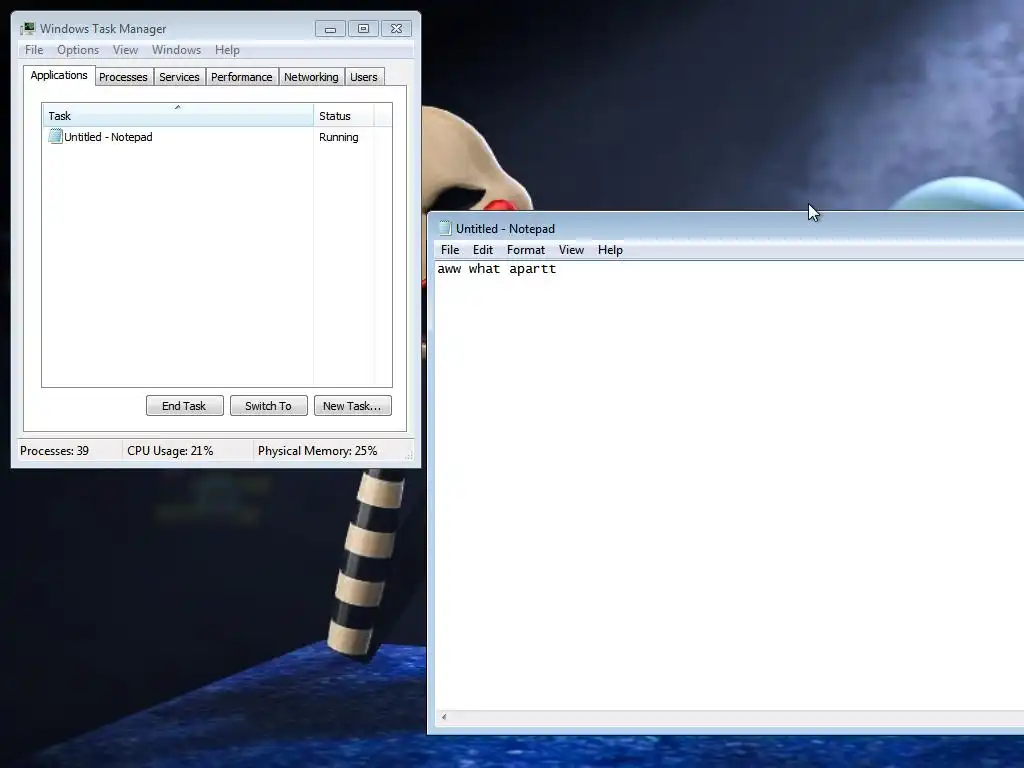Maximize the Windows Task Manager window
Image resolution: width=1024 pixels, height=768 pixels.
click(363, 29)
